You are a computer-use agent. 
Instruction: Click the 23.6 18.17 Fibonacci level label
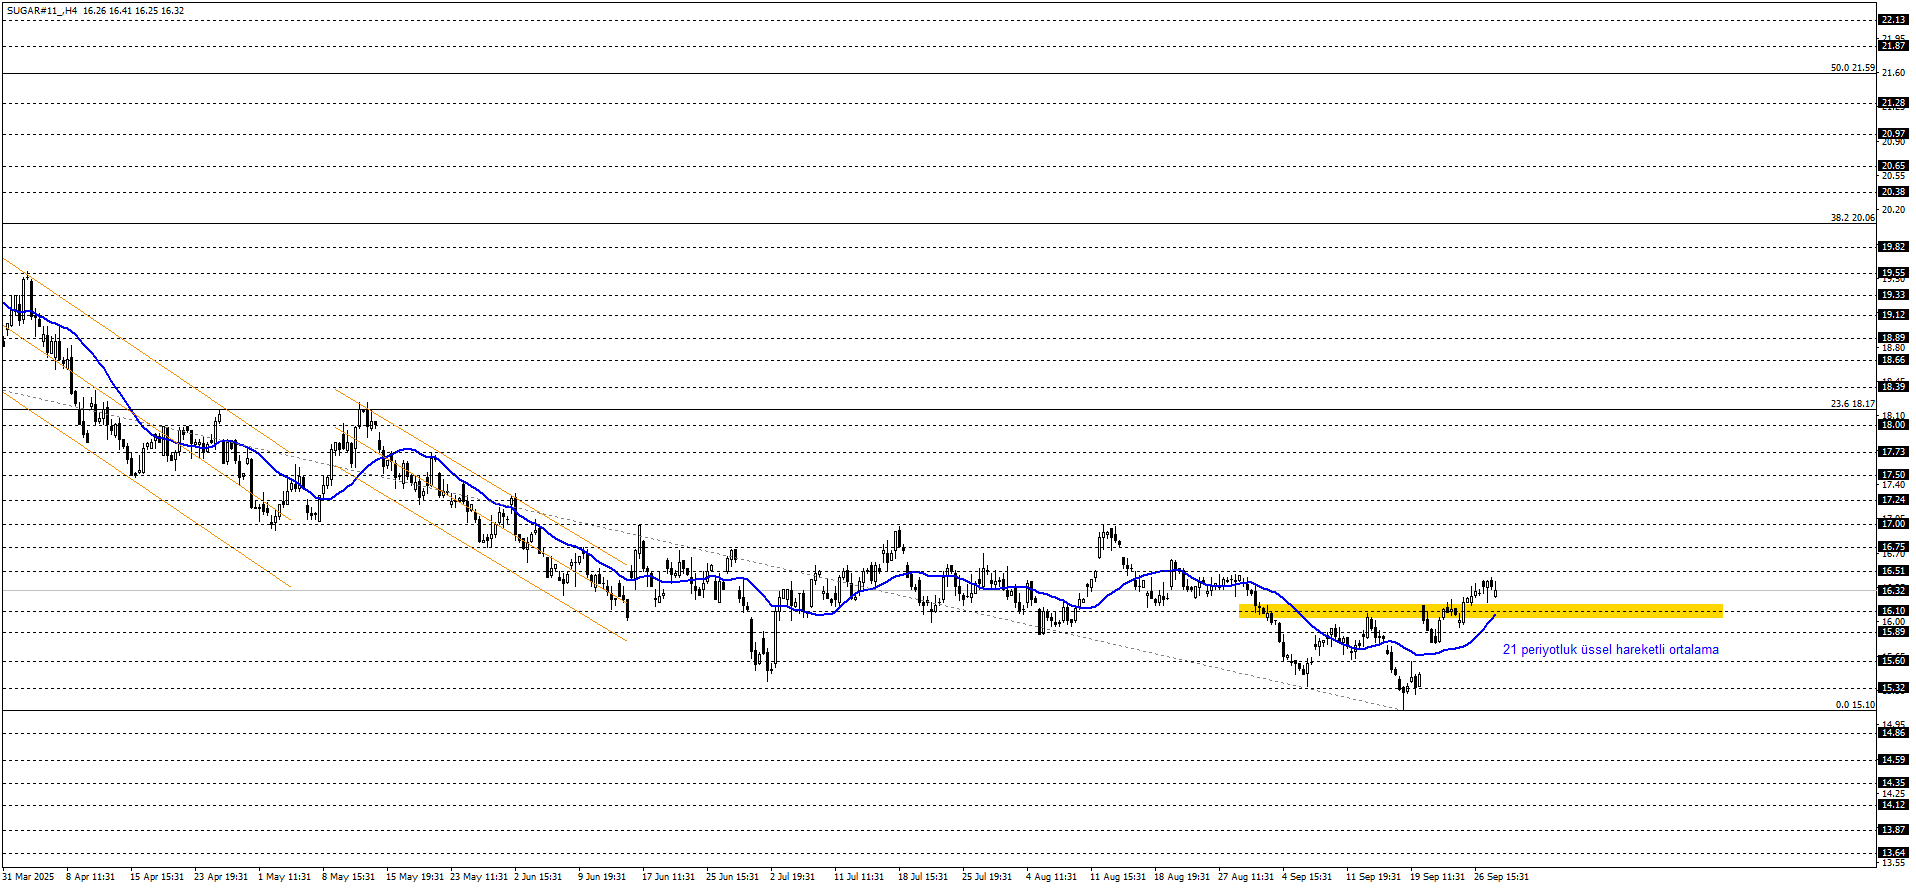click(1852, 404)
